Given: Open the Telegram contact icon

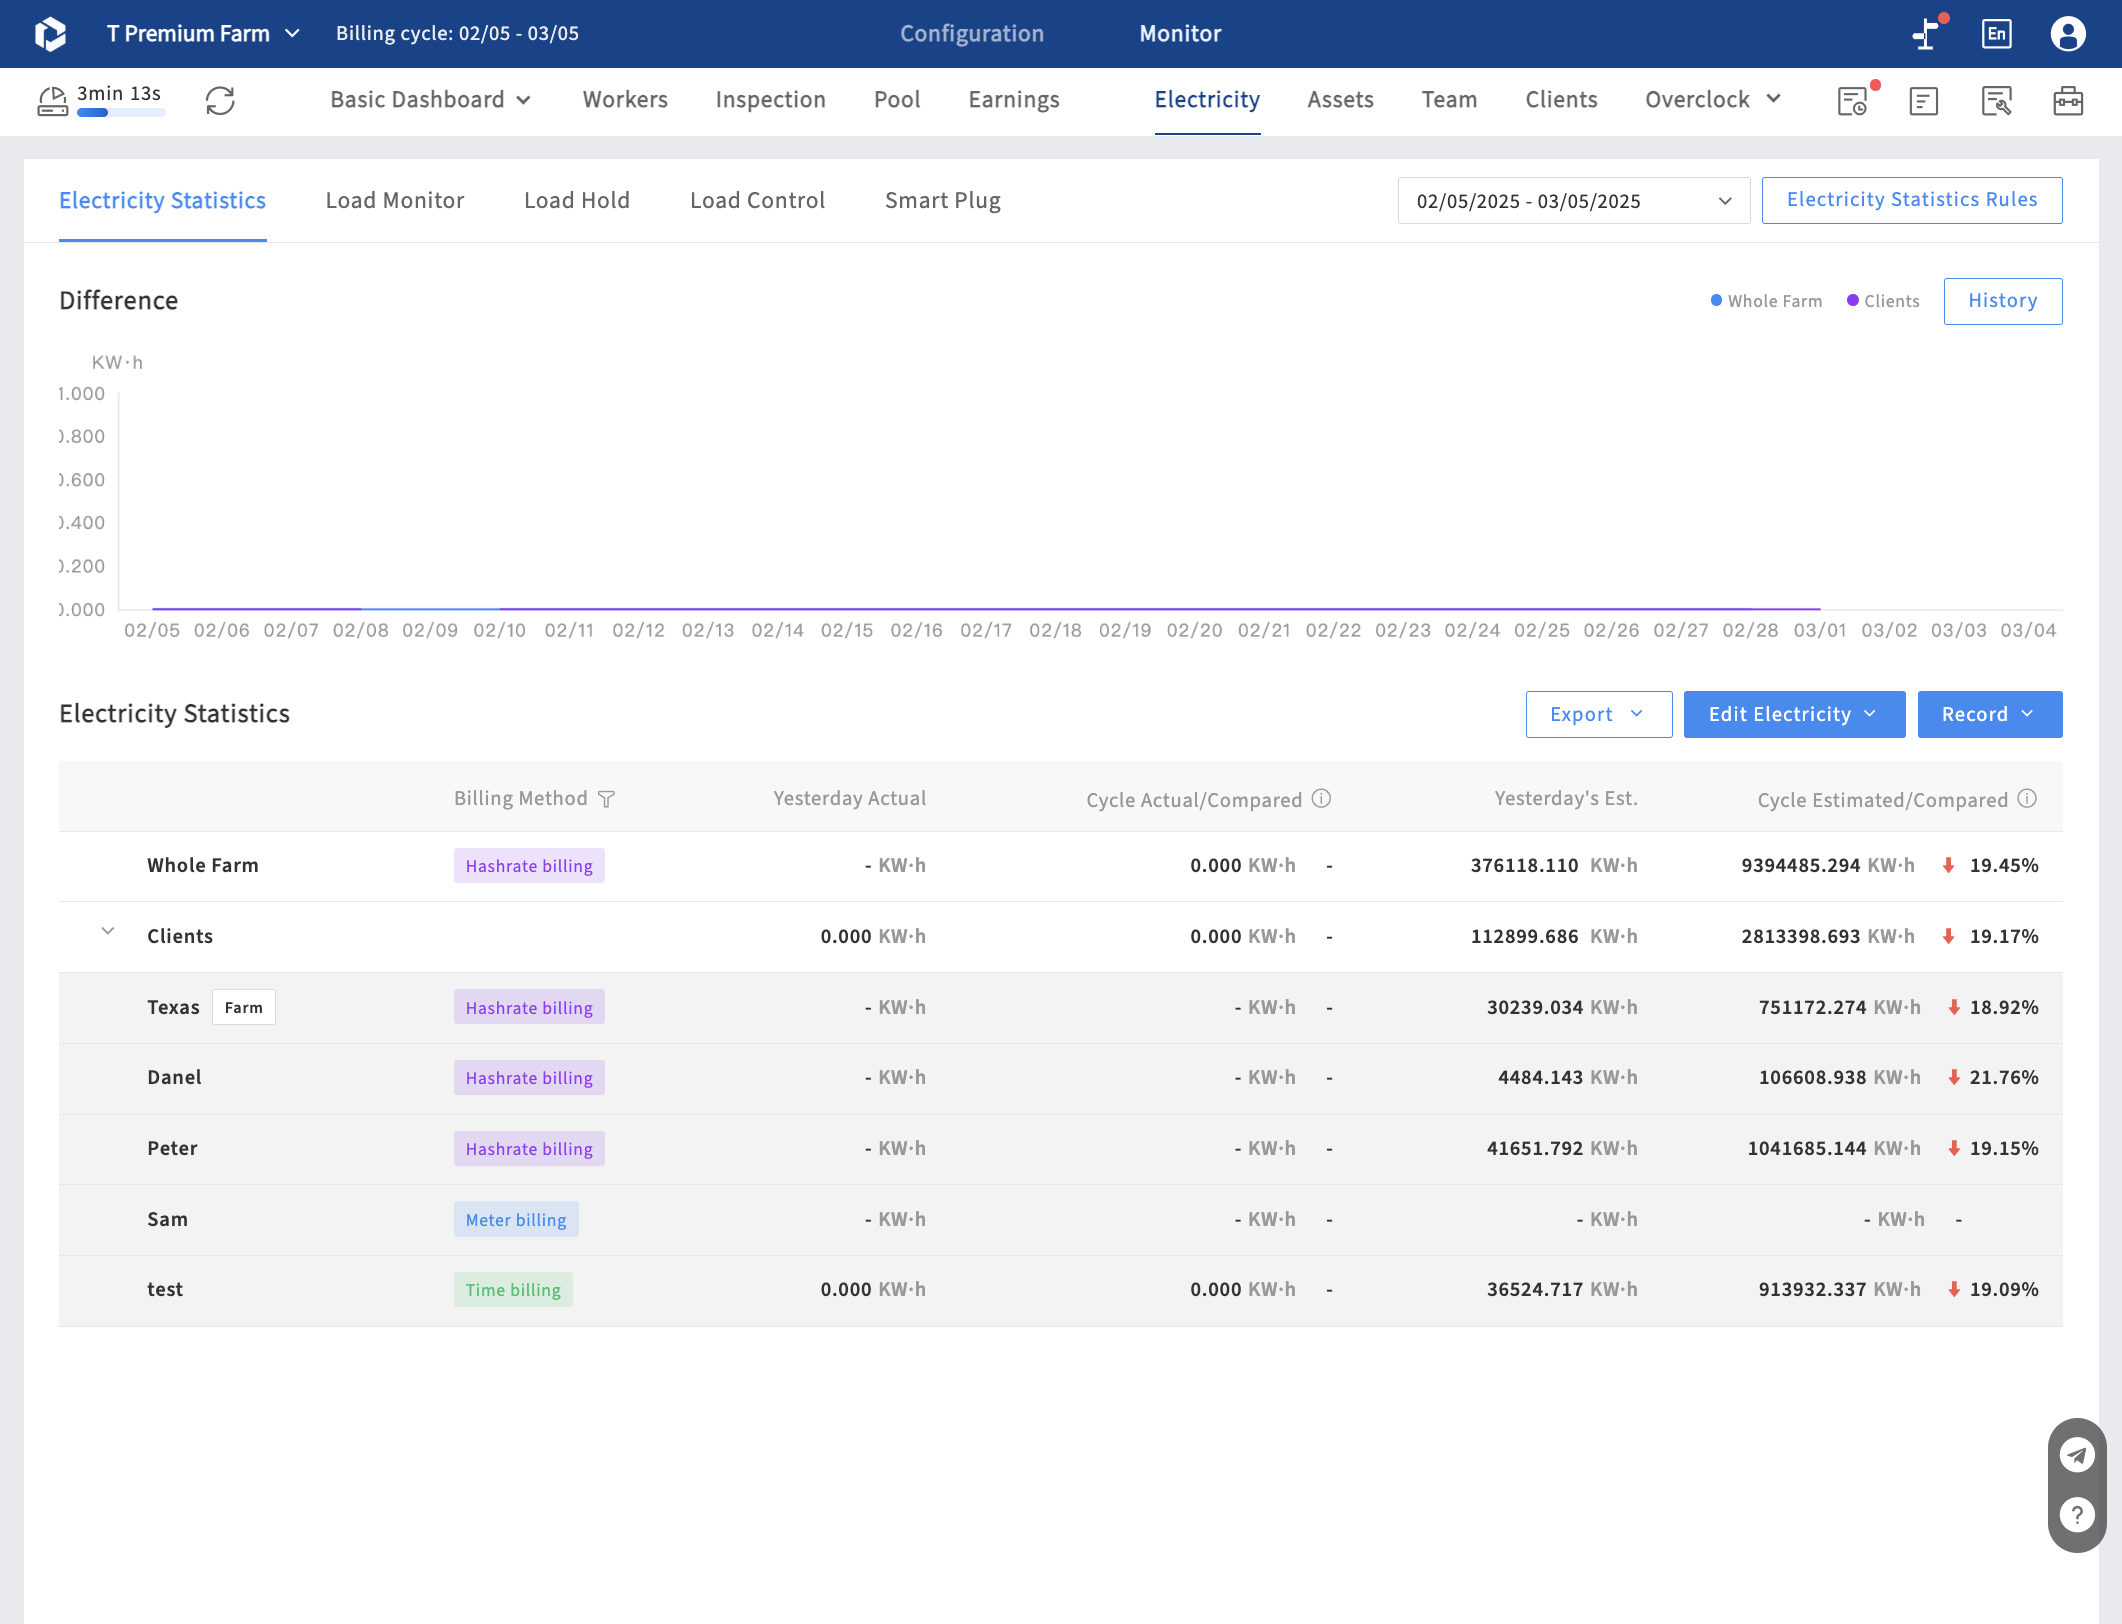Looking at the screenshot, I should (x=2077, y=1455).
